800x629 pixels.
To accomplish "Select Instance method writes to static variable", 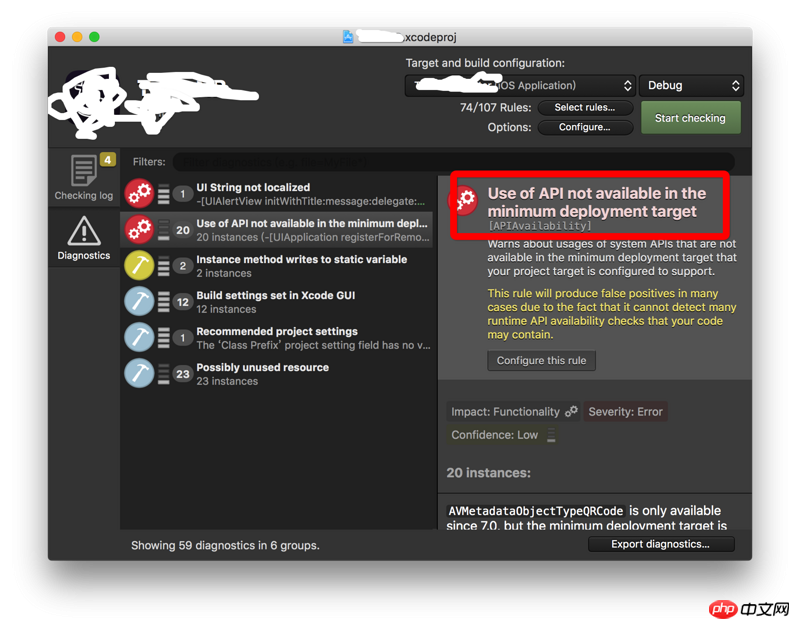I will 277,266.
